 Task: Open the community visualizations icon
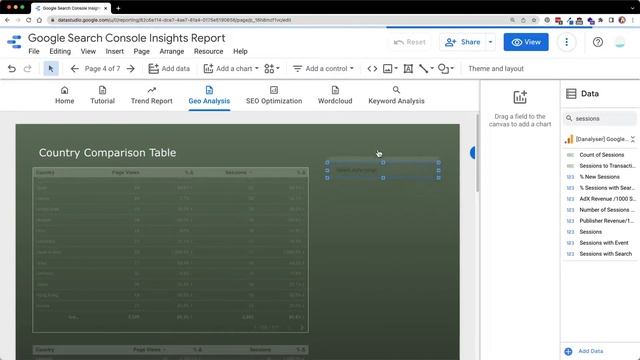point(269,69)
